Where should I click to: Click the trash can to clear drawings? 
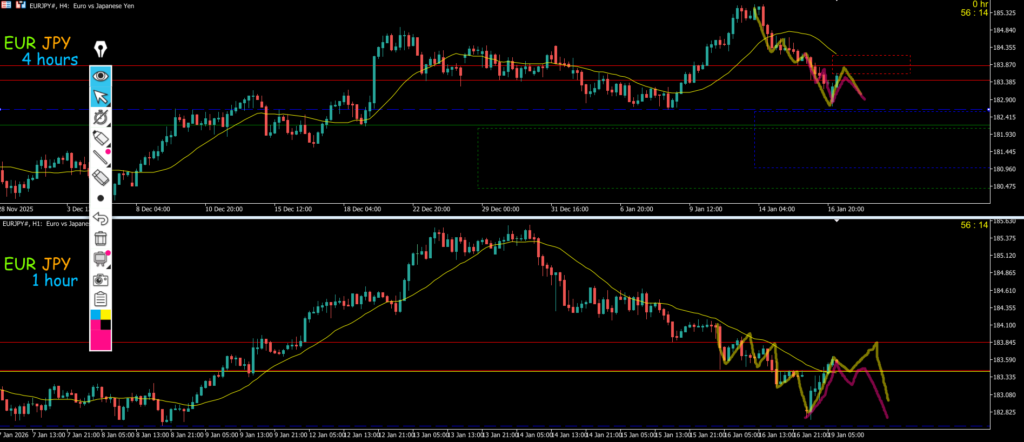point(101,238)
